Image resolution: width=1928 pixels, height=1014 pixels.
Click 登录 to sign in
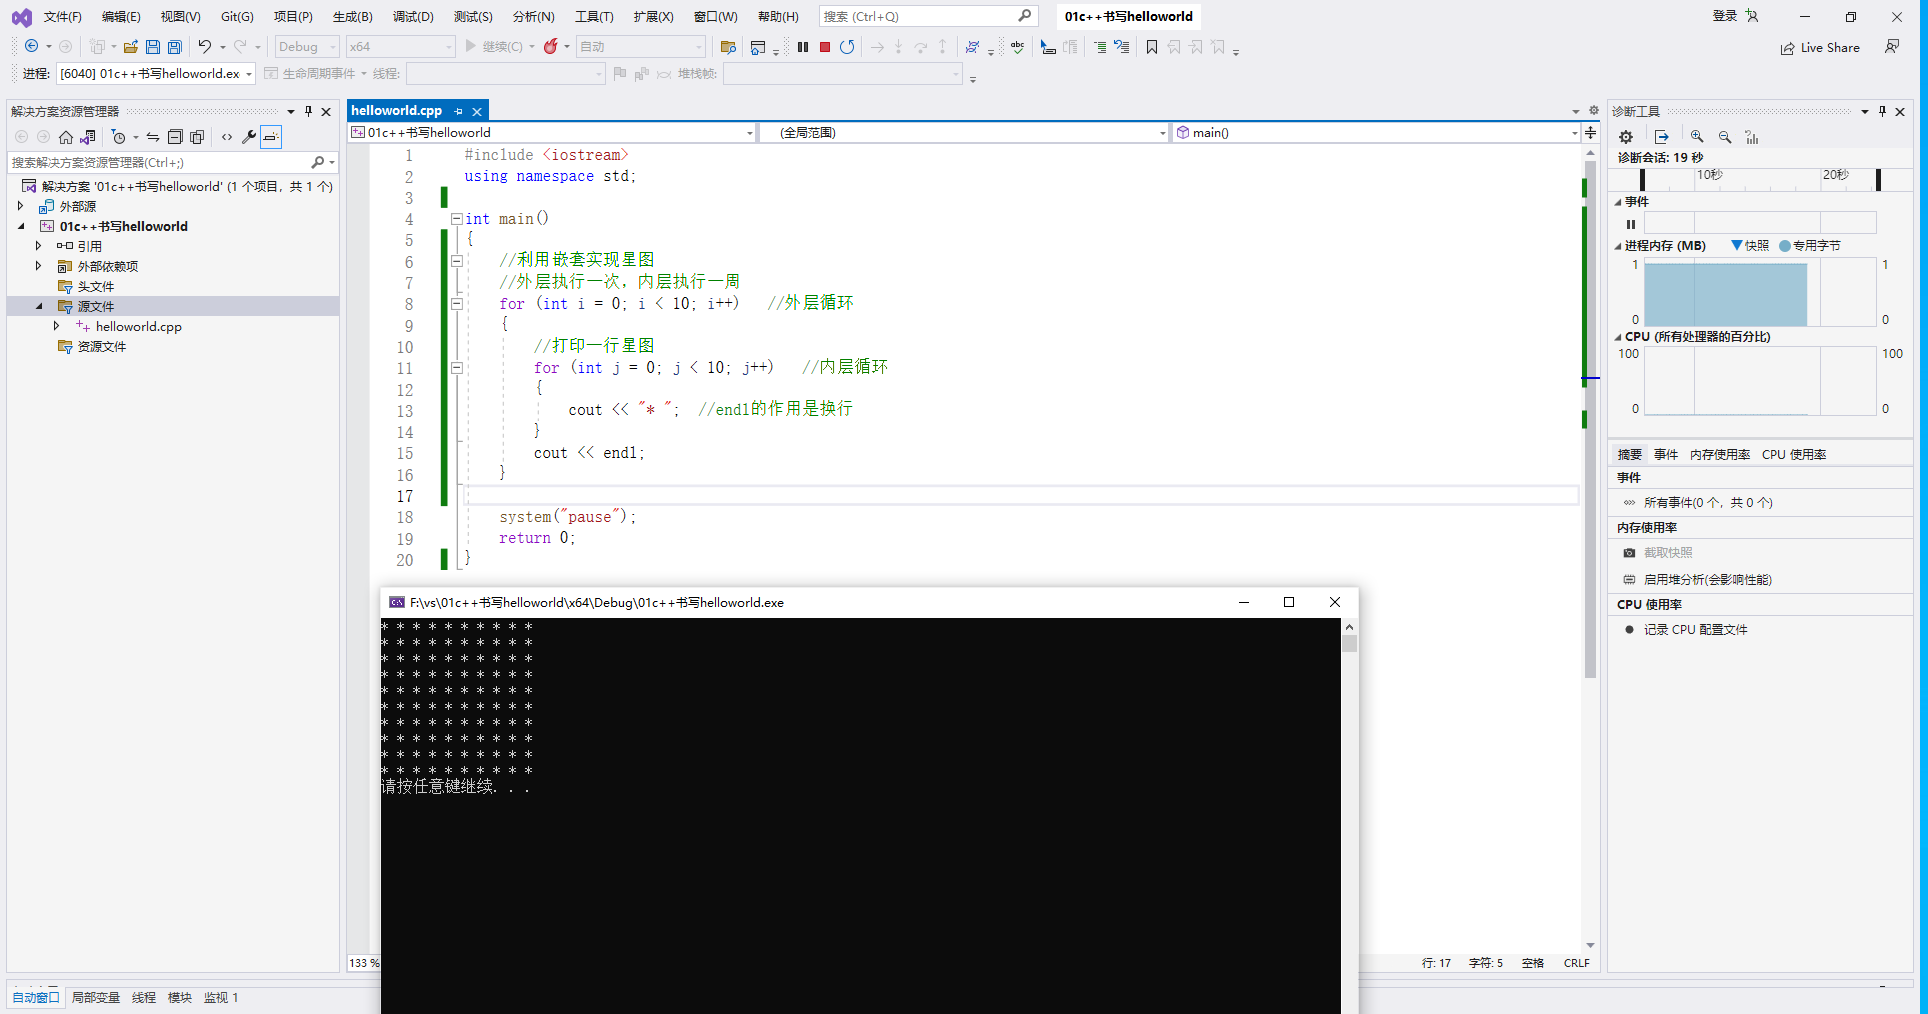coord(1725,16)
